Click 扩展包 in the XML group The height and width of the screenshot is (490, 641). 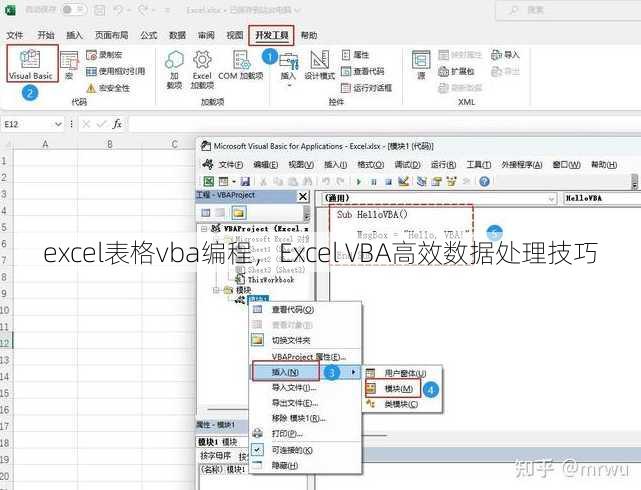pos(456,71)
